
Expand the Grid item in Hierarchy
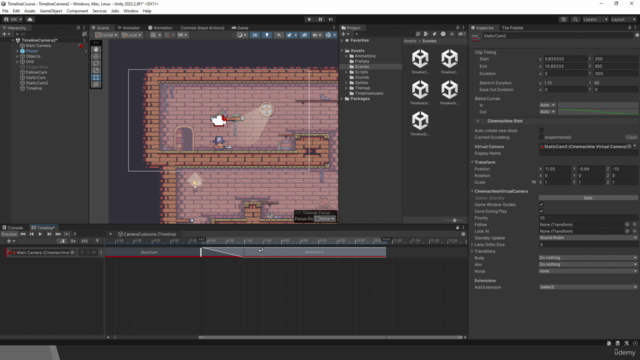point(18,62)
